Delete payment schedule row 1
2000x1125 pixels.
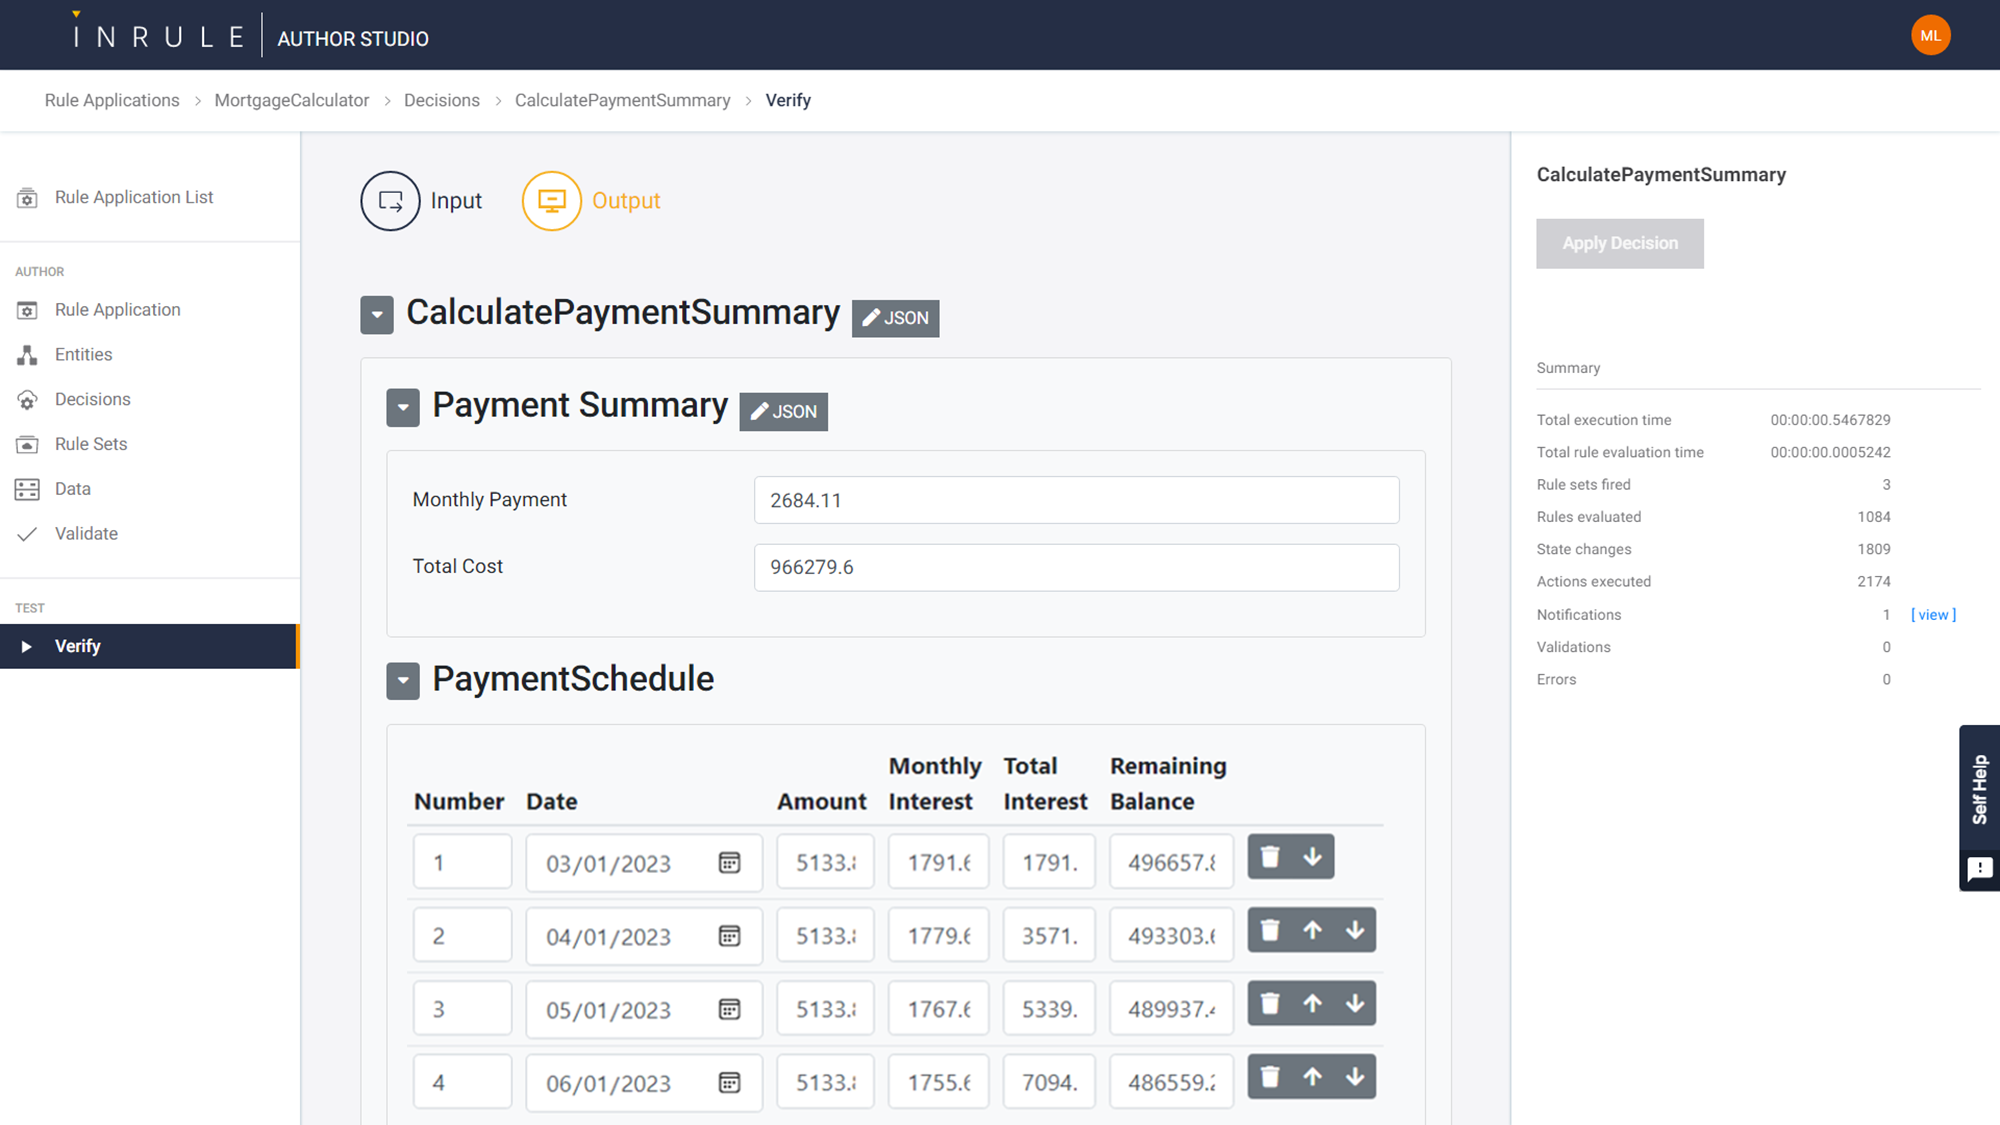coord(1269,857)
